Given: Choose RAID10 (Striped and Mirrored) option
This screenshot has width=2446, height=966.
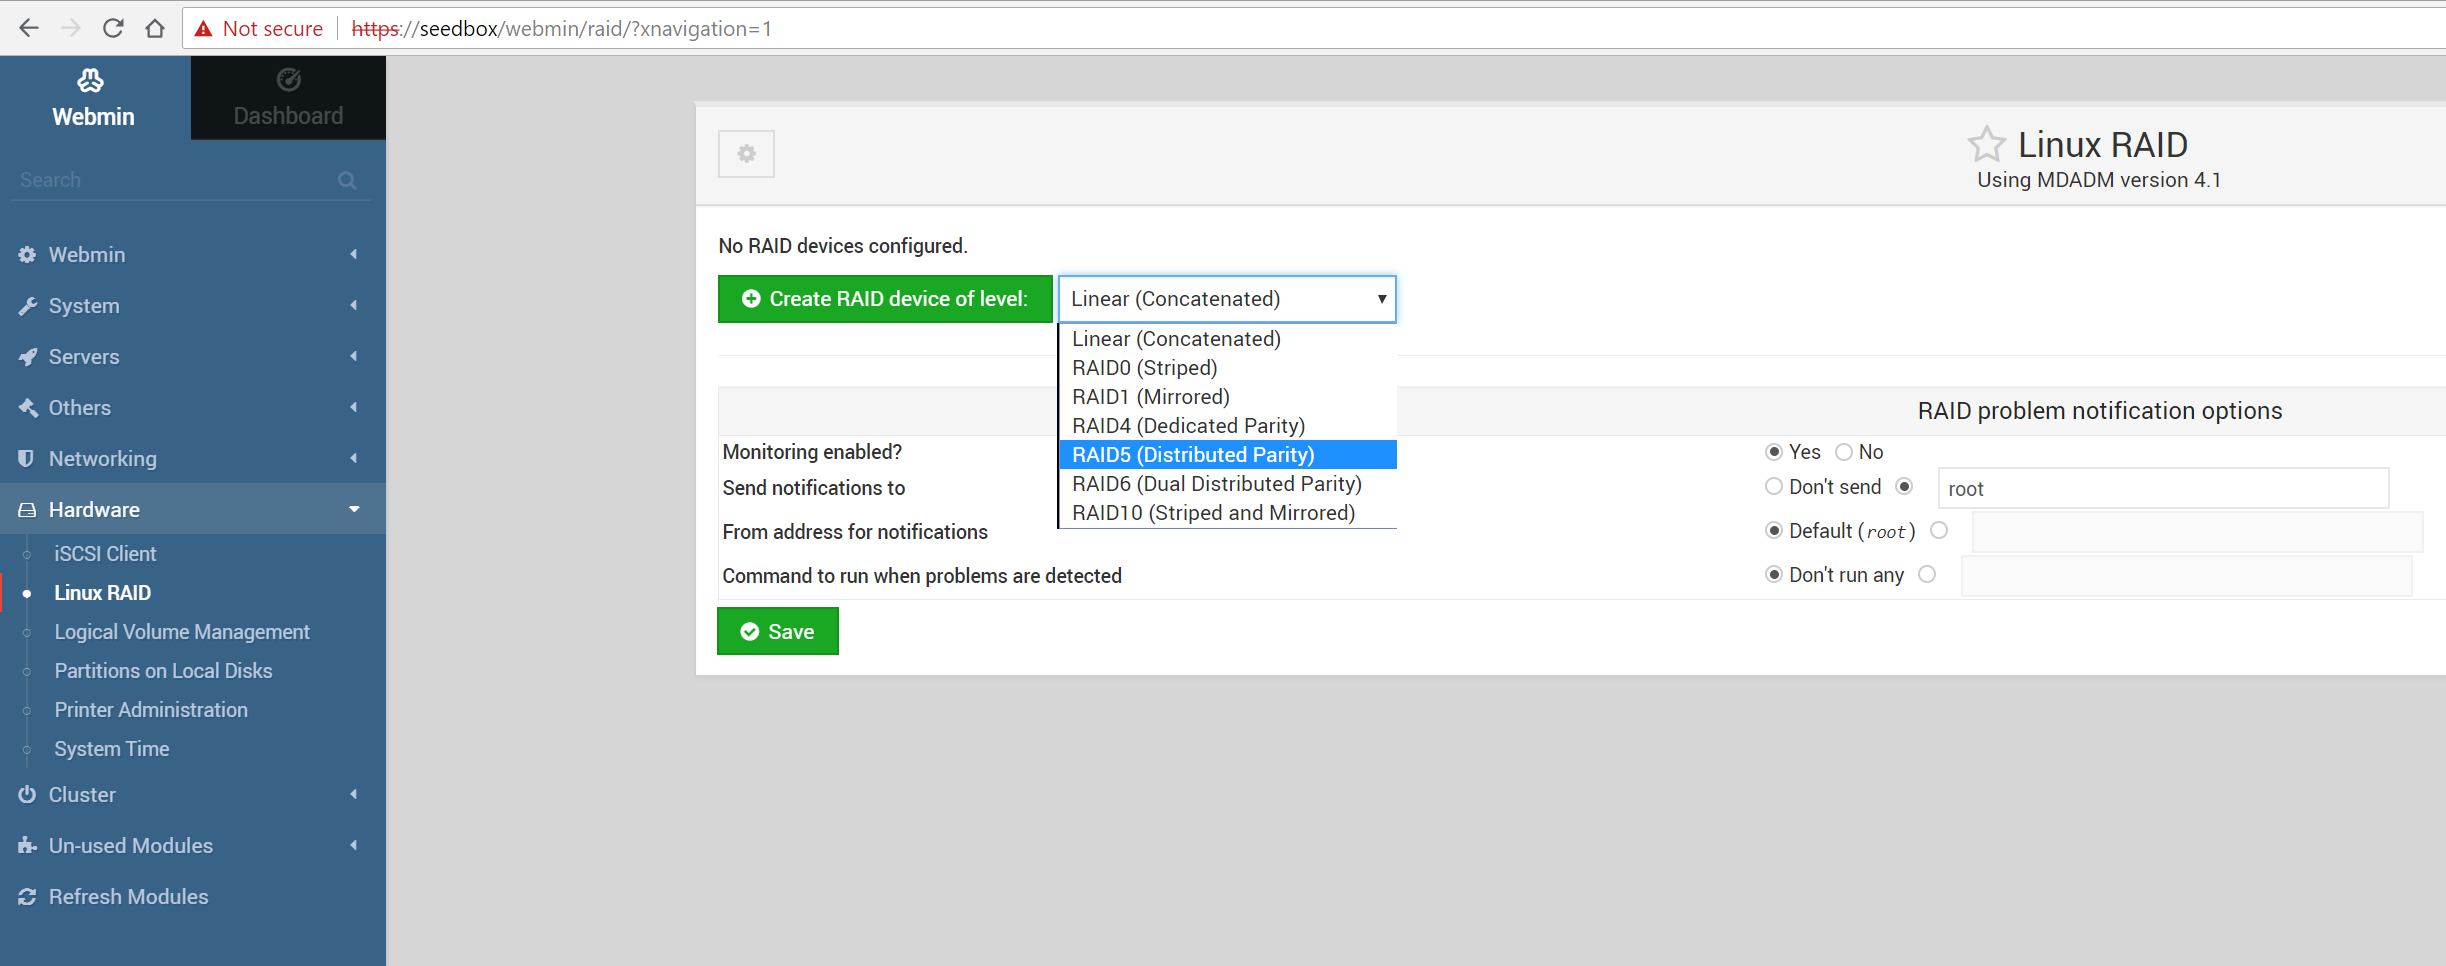Looking at the screenshot, I should coord(1228,513).
